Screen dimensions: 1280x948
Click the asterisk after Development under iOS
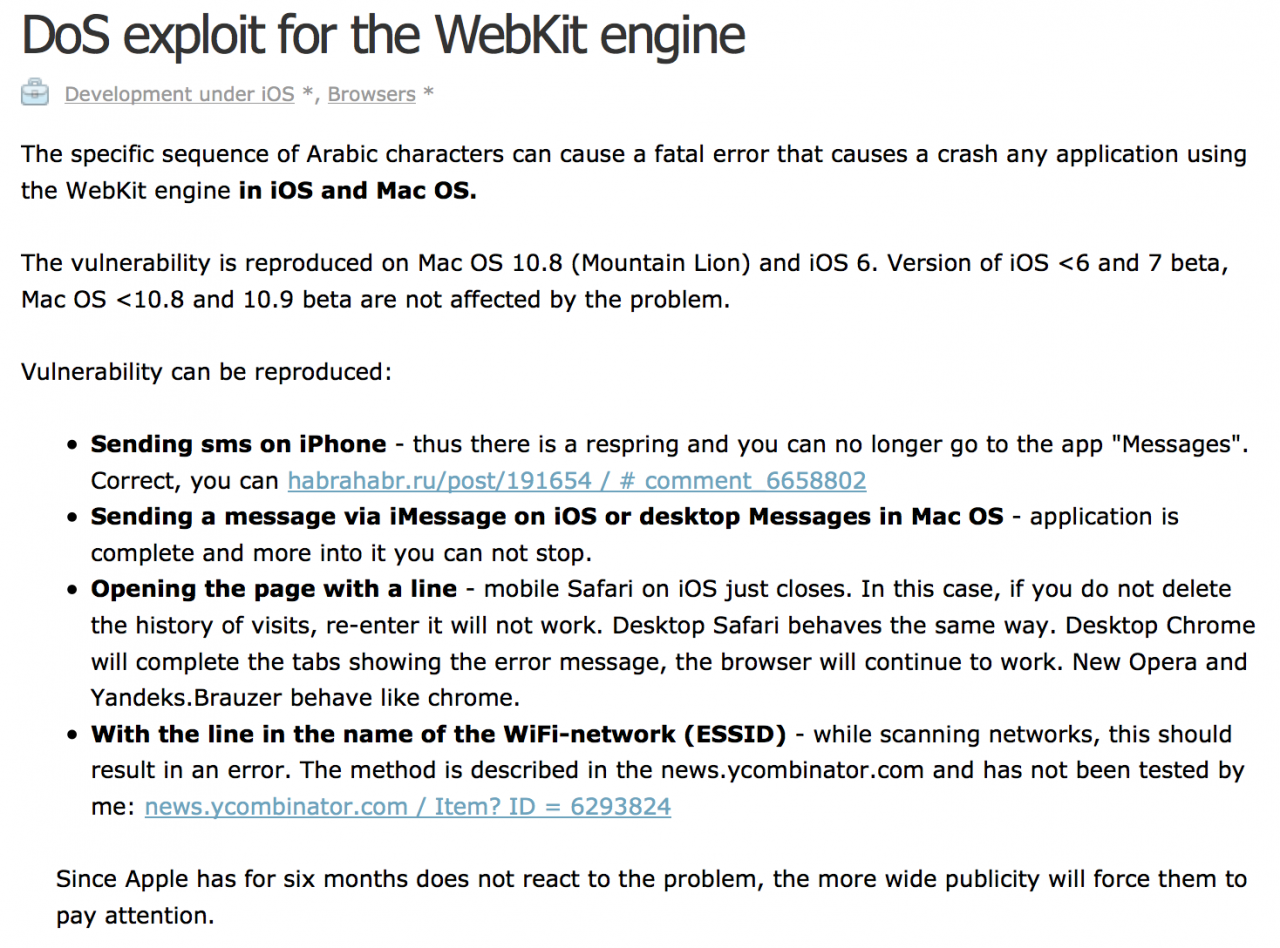click(x=309, y=93)
